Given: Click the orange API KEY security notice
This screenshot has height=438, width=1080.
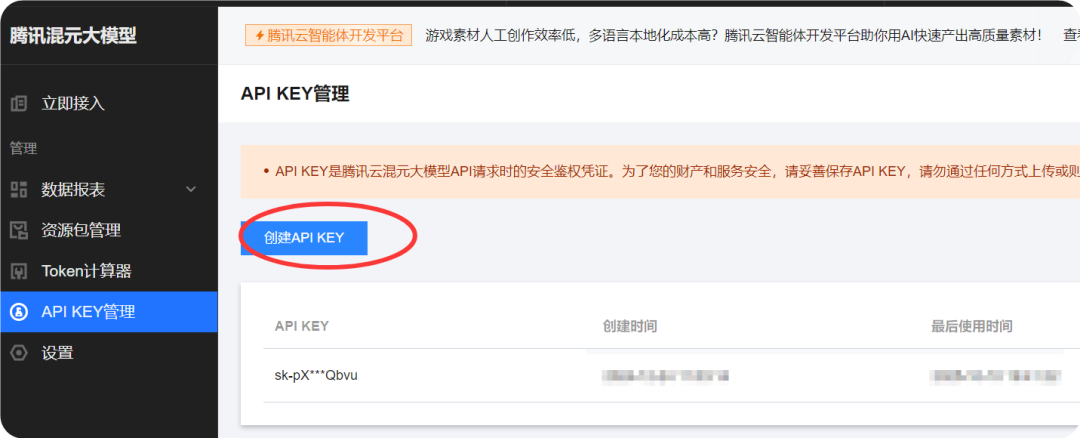Looking at the screenshot, I should click(660, 171).
